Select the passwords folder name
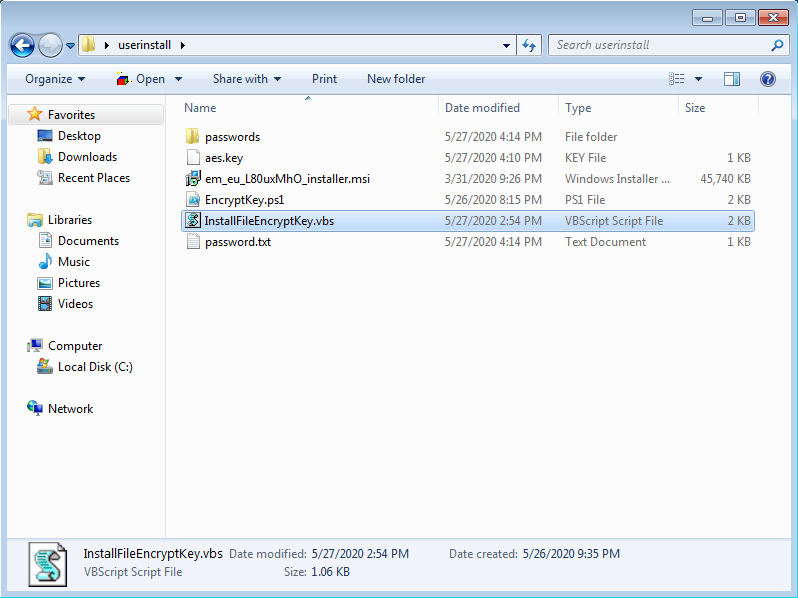This screenshot has width=798, height=598. 233,137
